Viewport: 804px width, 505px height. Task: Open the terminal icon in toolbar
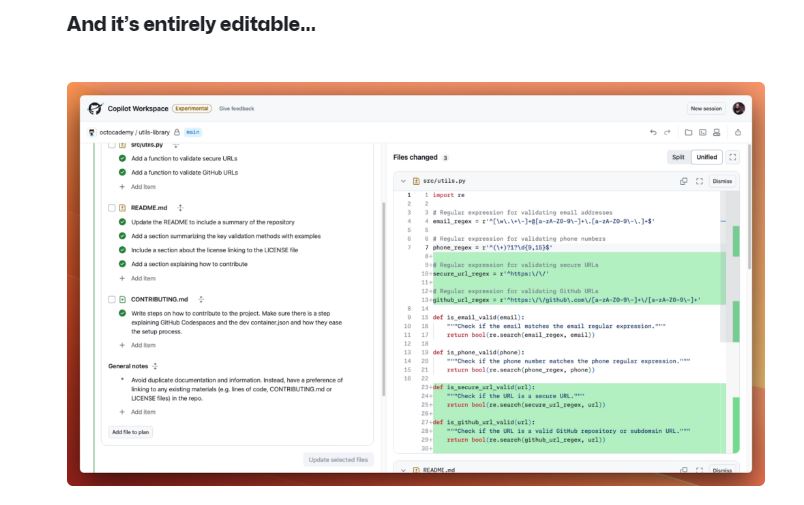[703, 132]
